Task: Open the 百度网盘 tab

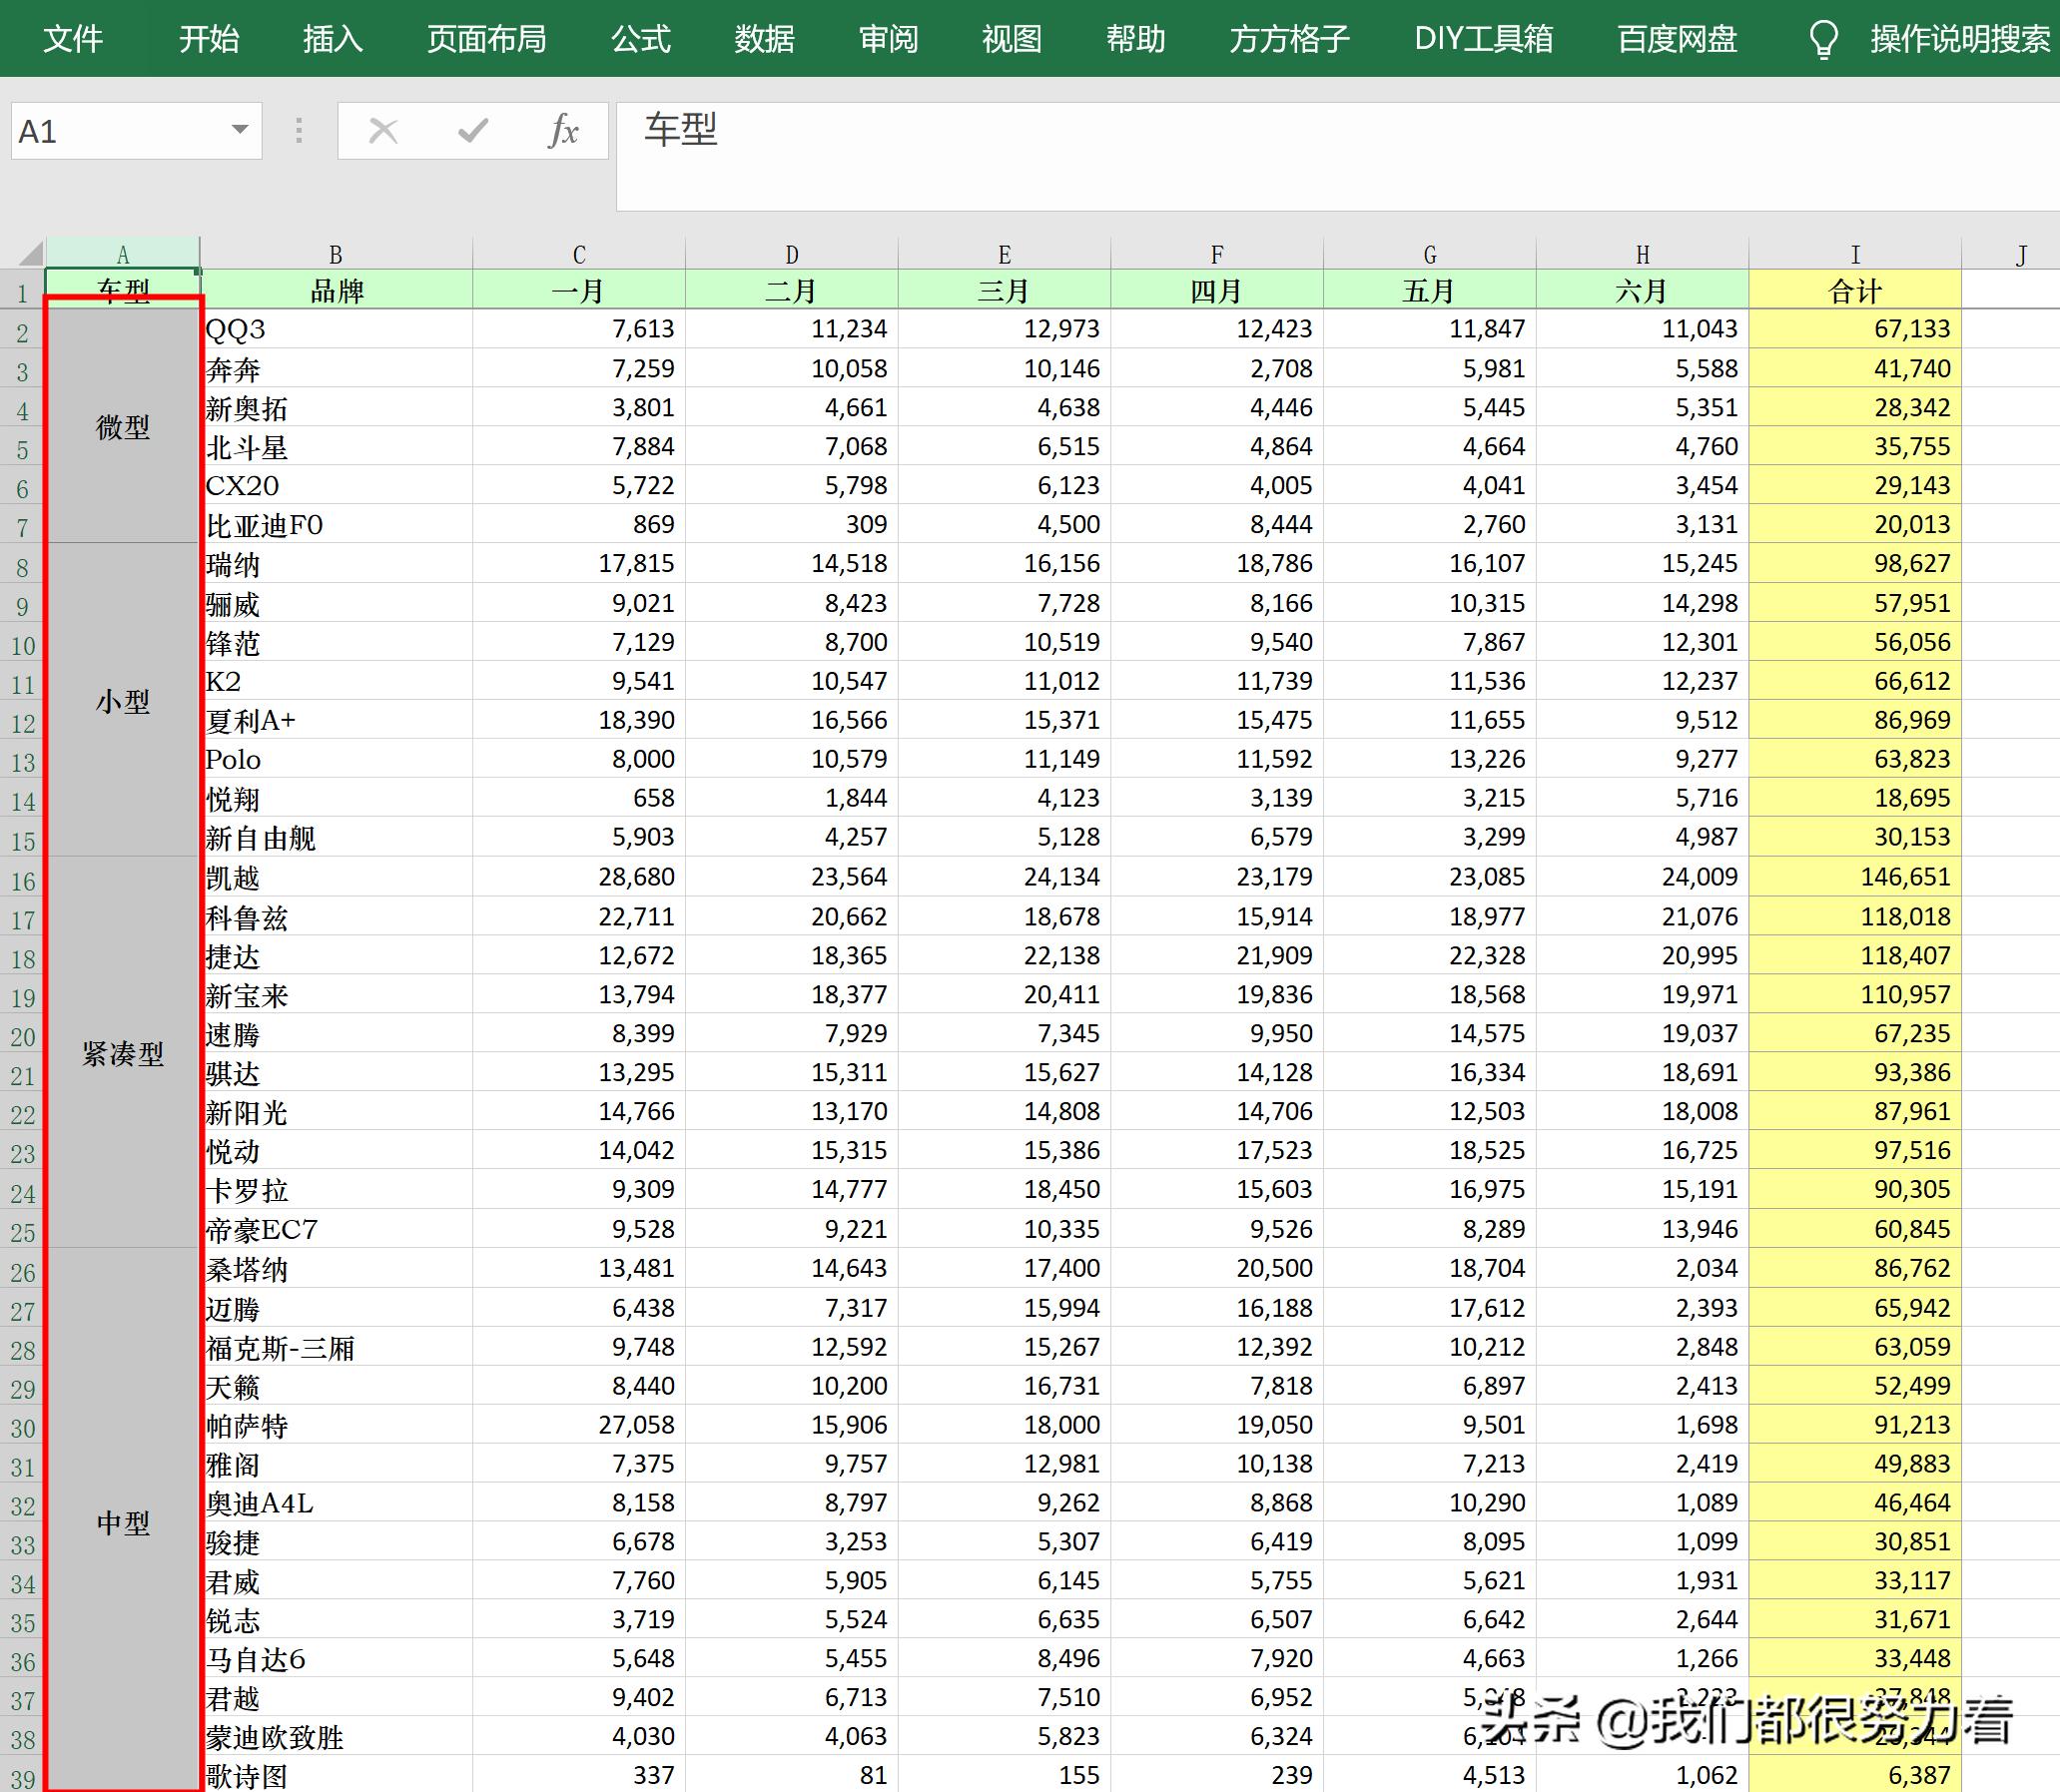Action: (x=1677, y=39)
